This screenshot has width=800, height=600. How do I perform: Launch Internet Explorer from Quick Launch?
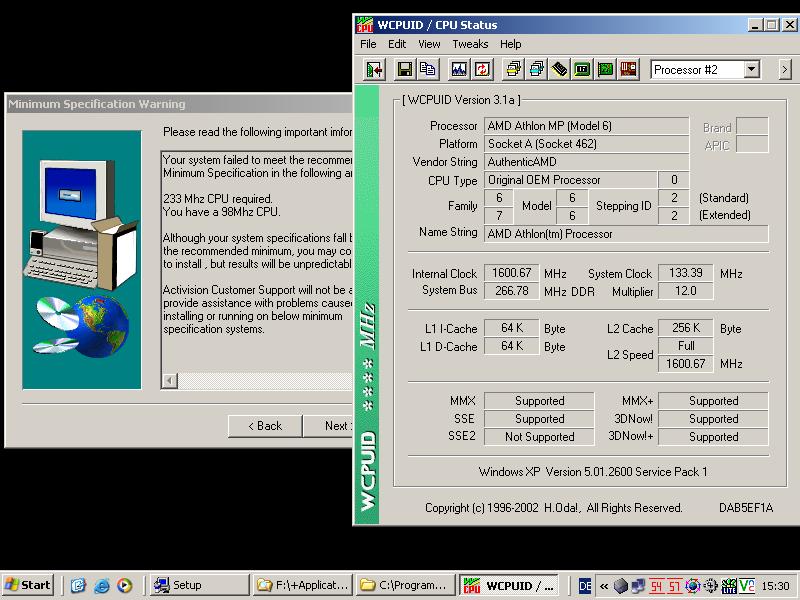point(101,586)
